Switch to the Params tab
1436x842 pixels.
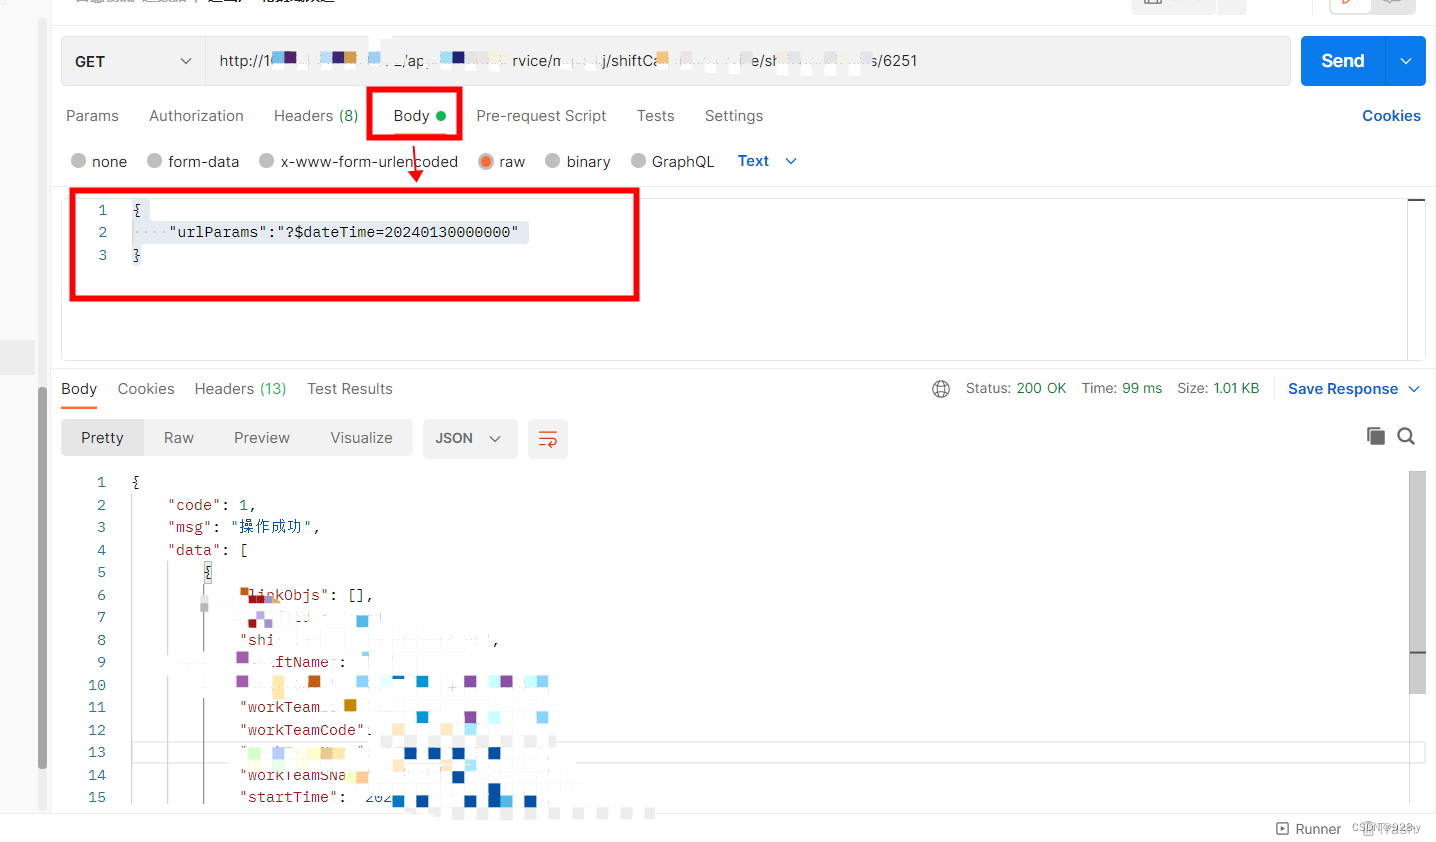coord(92,116)
